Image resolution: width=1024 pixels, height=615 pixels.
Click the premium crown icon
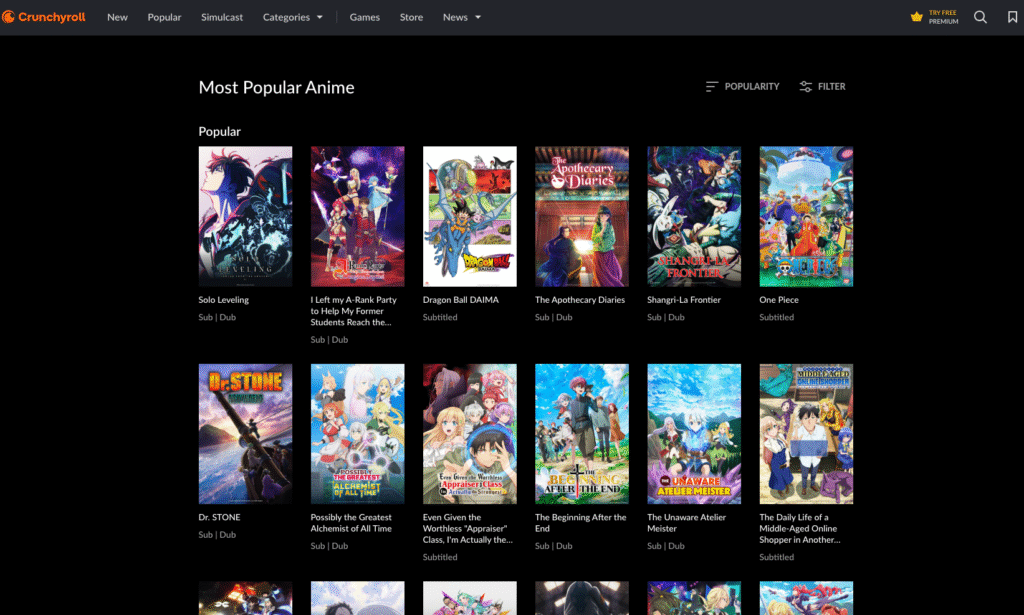(917, 17)
